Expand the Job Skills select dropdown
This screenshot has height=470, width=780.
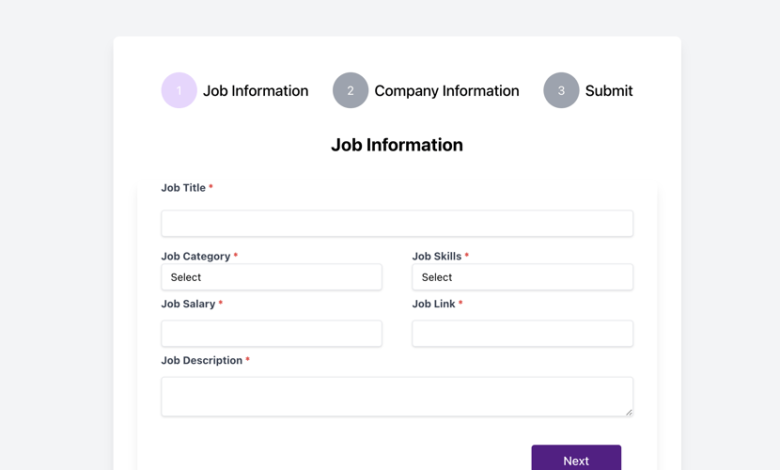click(x=522, y=277)
